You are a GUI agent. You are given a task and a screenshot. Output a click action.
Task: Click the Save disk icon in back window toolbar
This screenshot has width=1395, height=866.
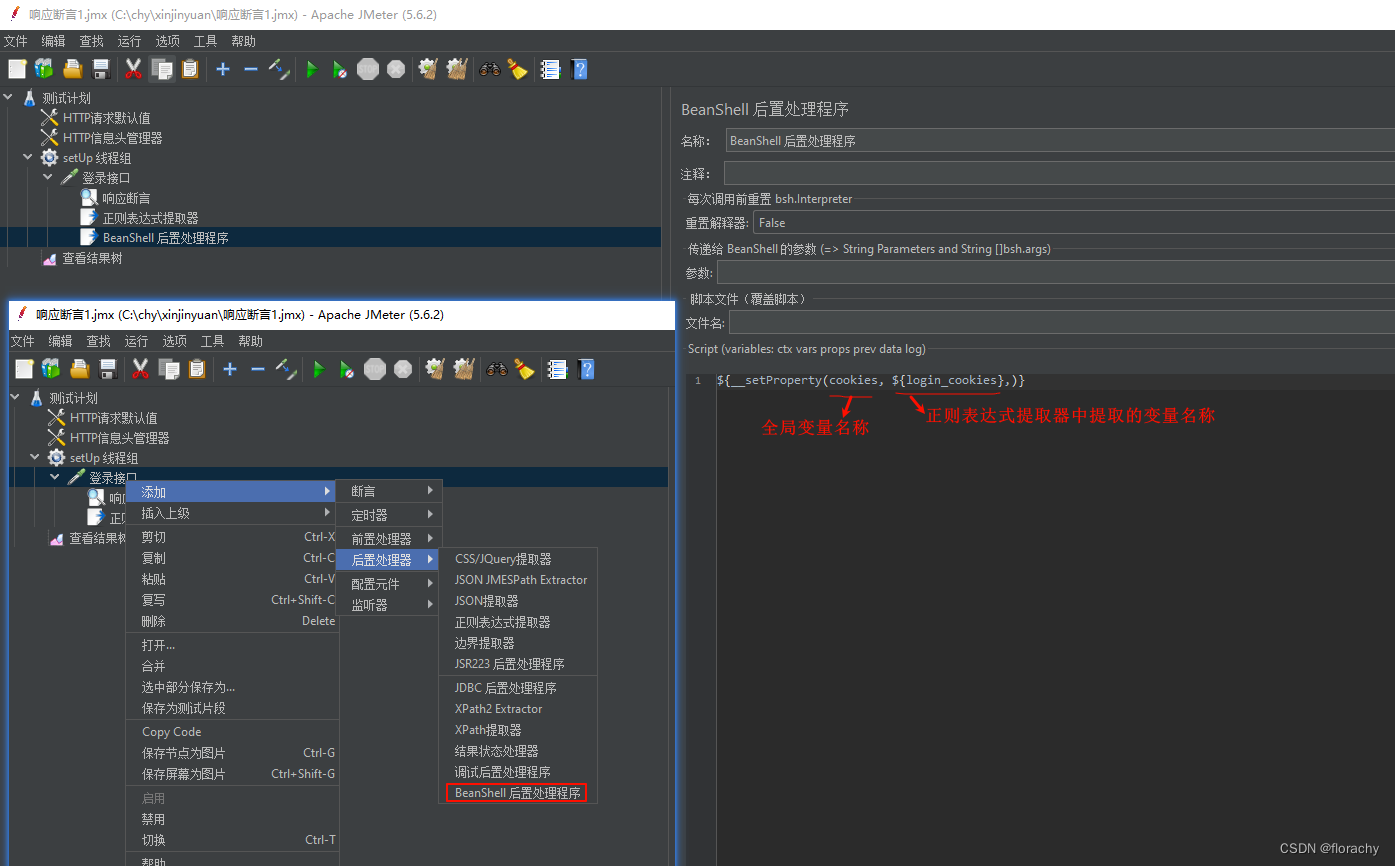point(101,69)
